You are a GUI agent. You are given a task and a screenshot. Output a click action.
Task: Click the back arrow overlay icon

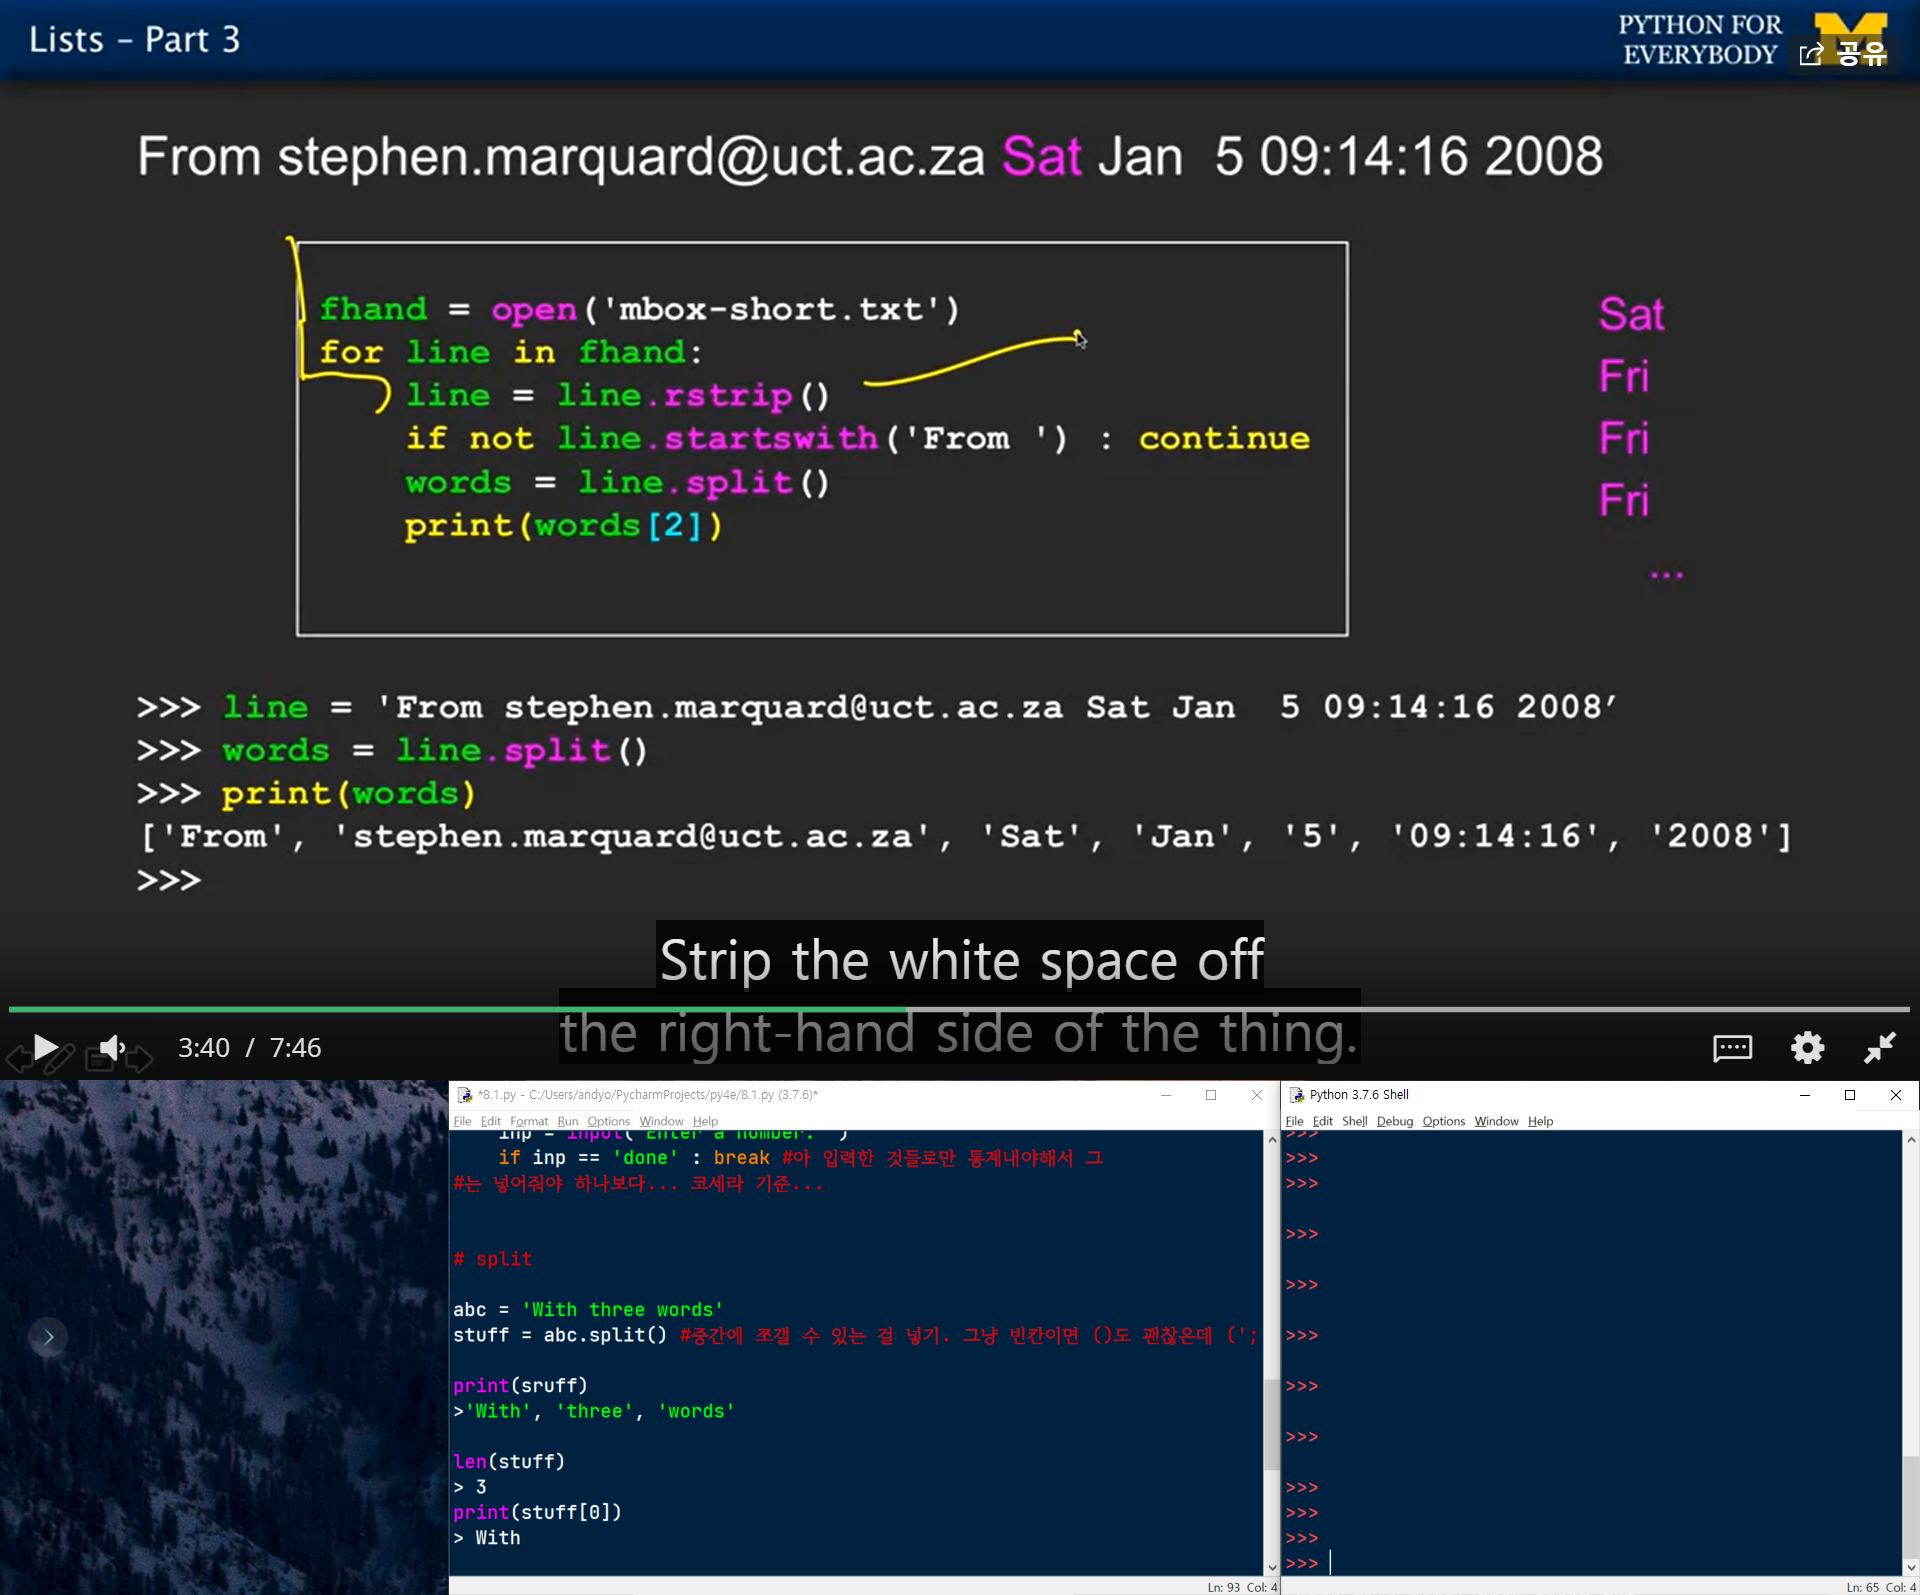19,1057
